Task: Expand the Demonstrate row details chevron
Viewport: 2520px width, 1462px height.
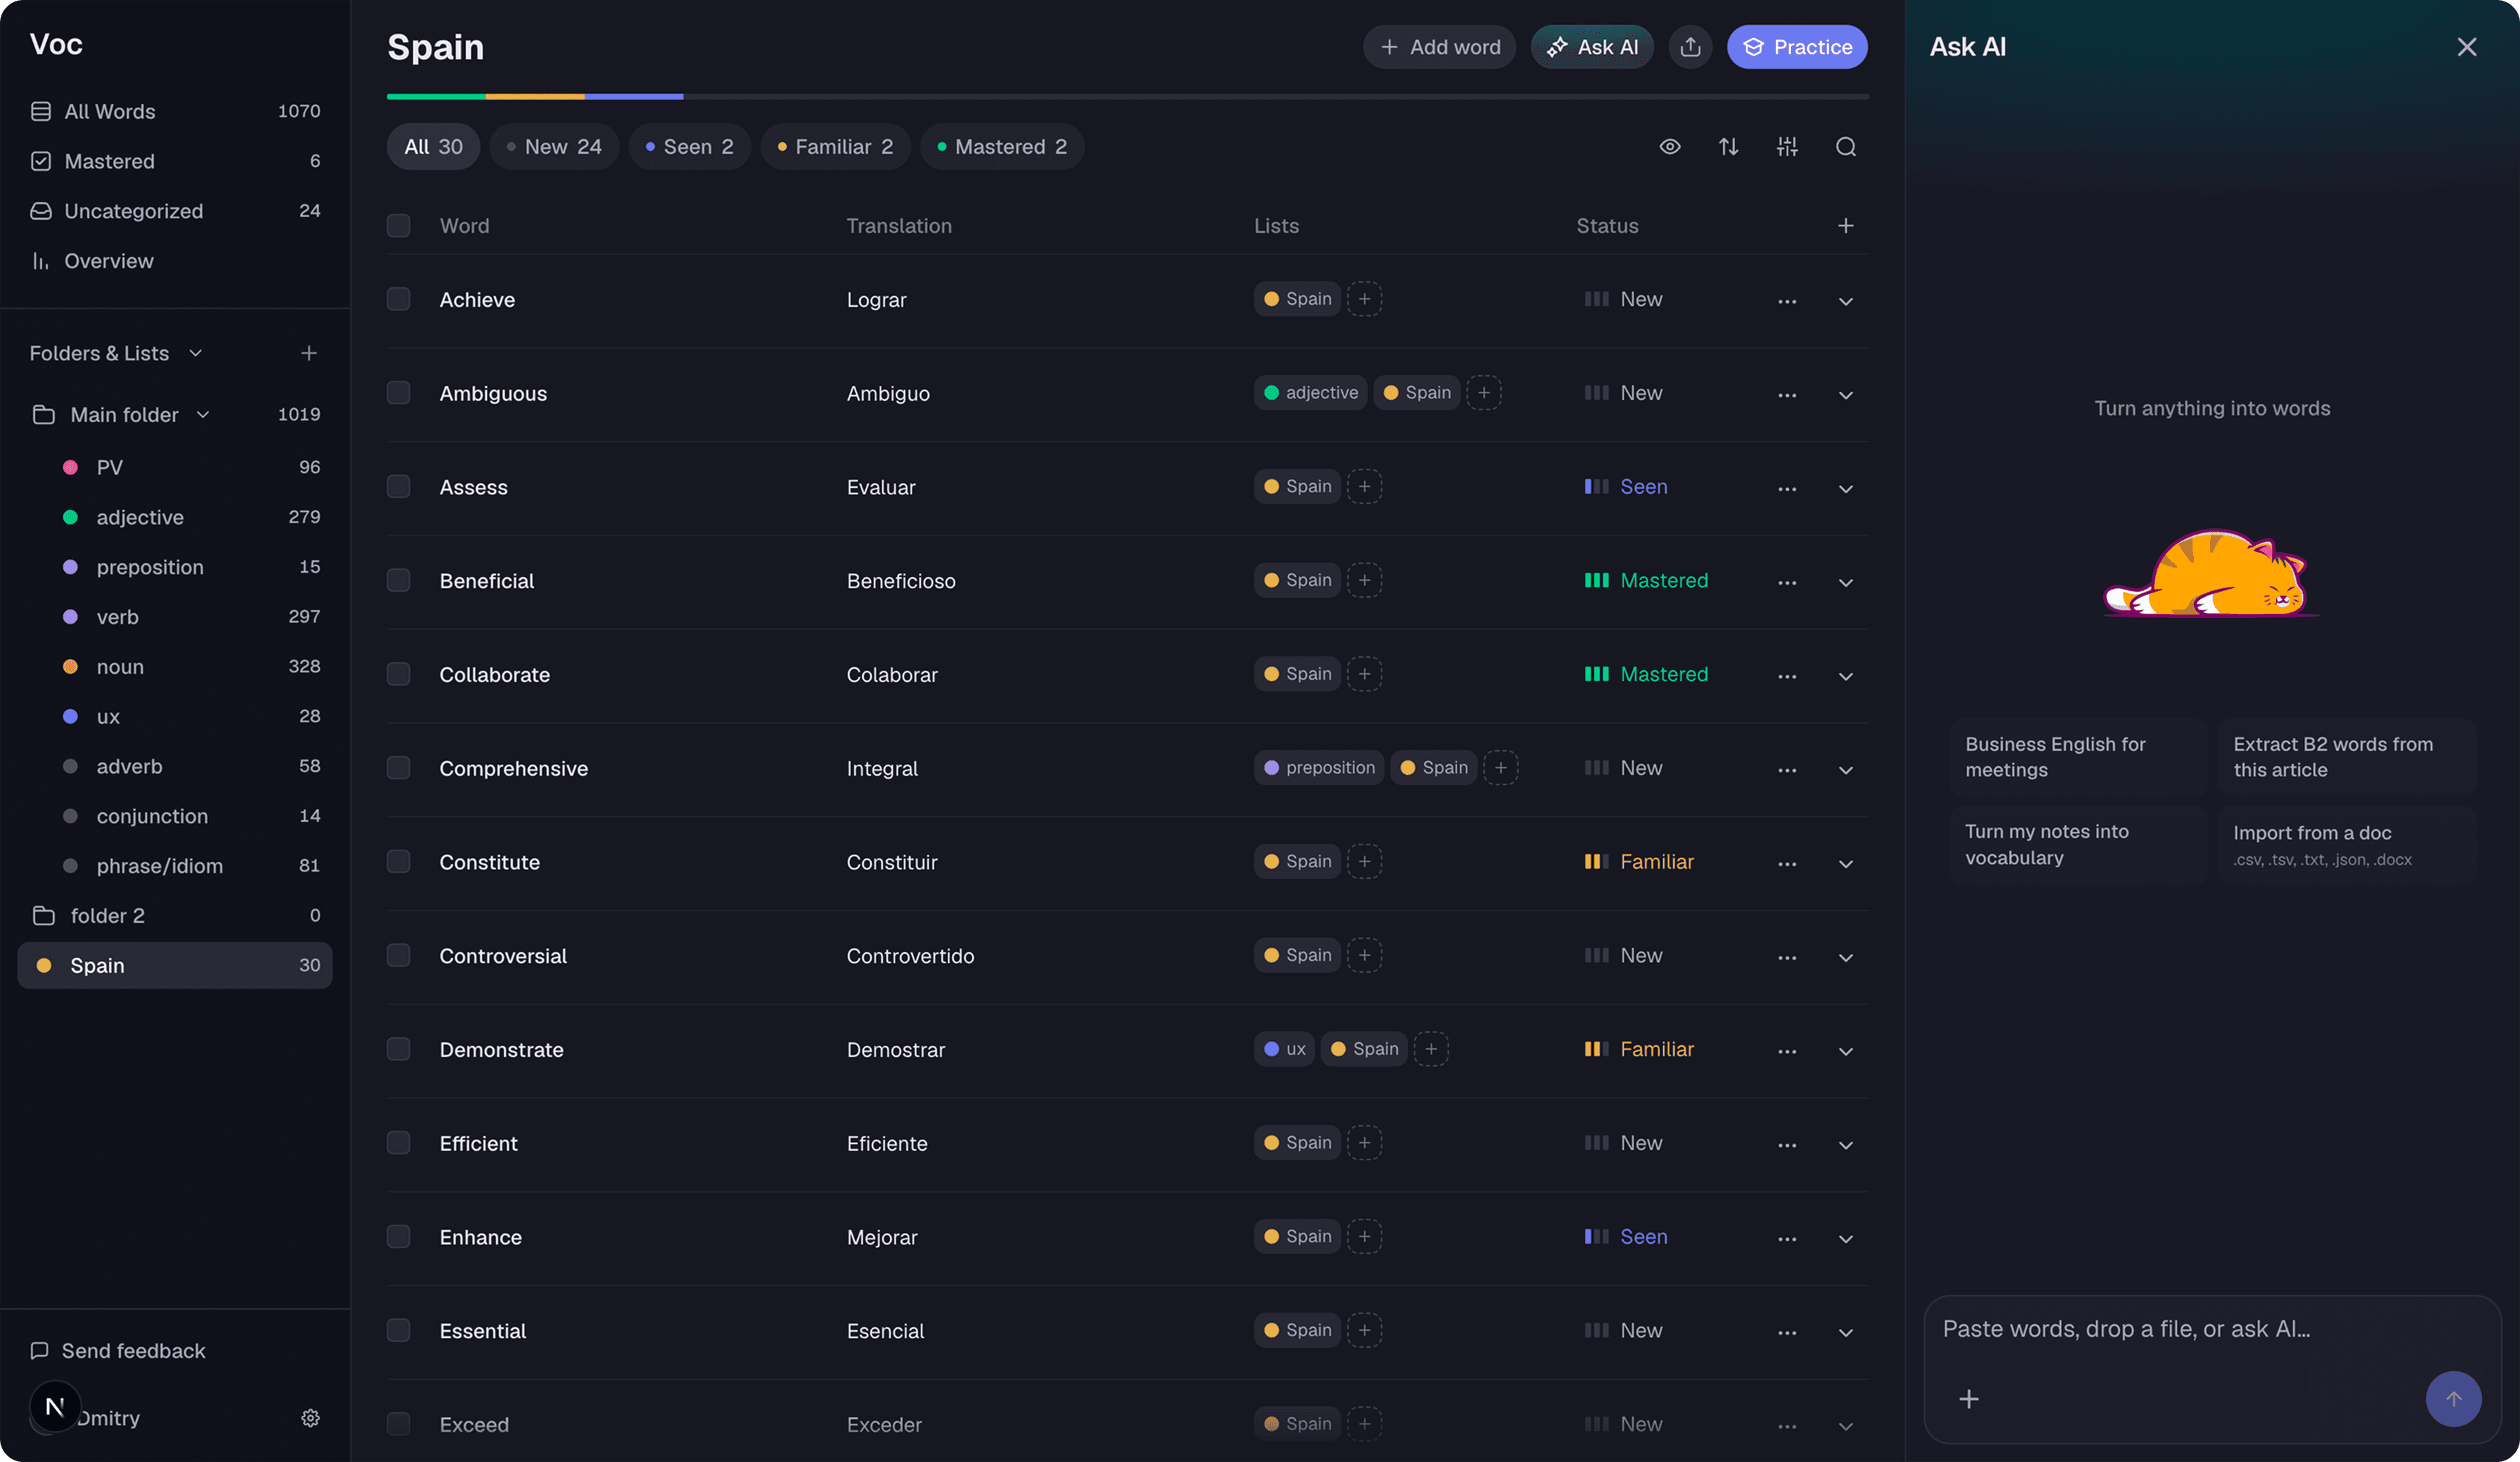Action: [1845, 1051]
